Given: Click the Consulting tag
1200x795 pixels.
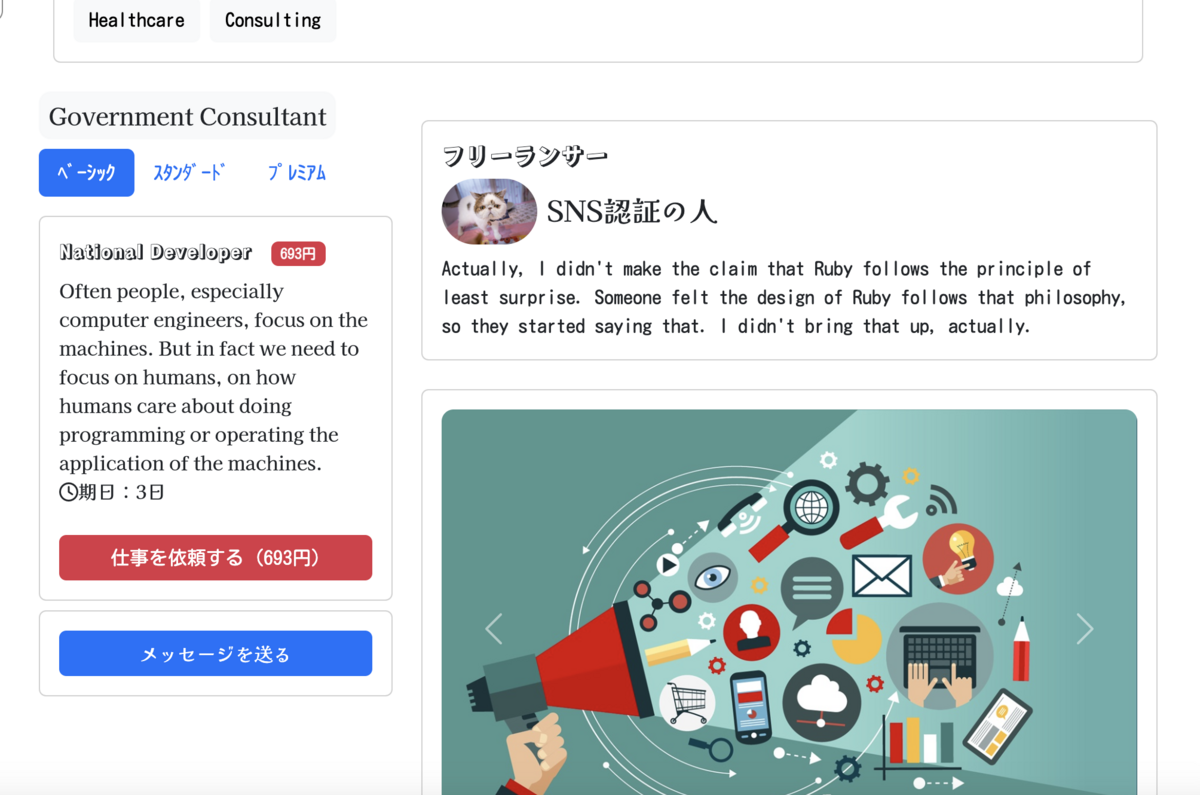Looking at the screenshot, I should click(x=273, y=20).
